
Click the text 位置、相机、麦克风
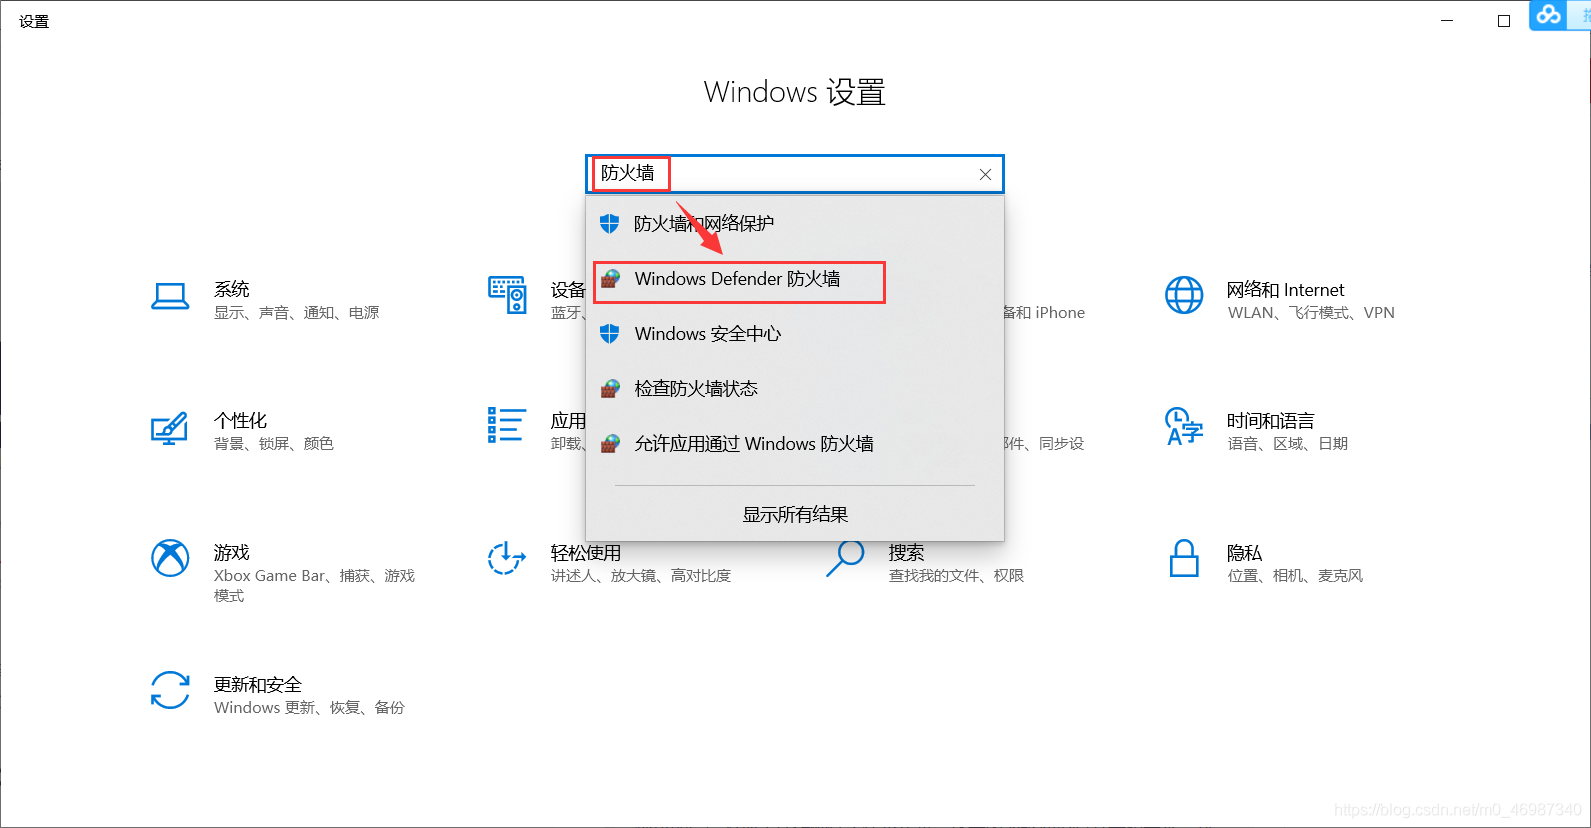[x=1295, y=576]
